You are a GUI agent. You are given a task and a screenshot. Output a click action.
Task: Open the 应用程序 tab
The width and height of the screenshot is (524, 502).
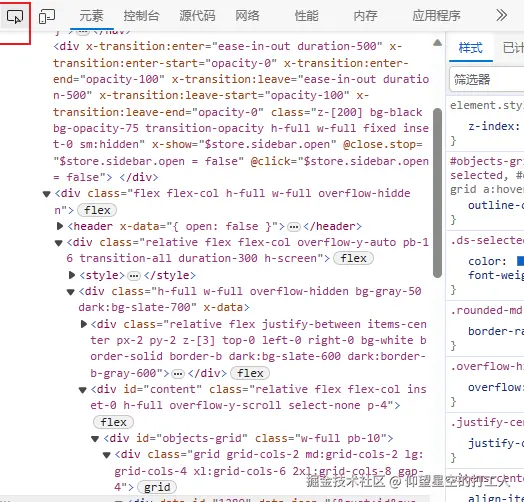pyautogui.click(x=436, y=16)
